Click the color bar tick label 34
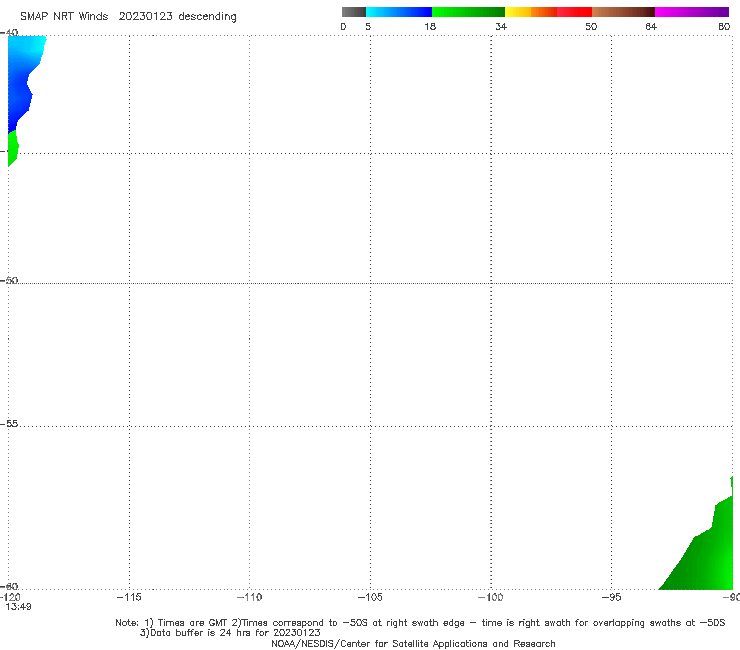The width and height of the screenshot is (740, 650). click(x=501, y=26)
